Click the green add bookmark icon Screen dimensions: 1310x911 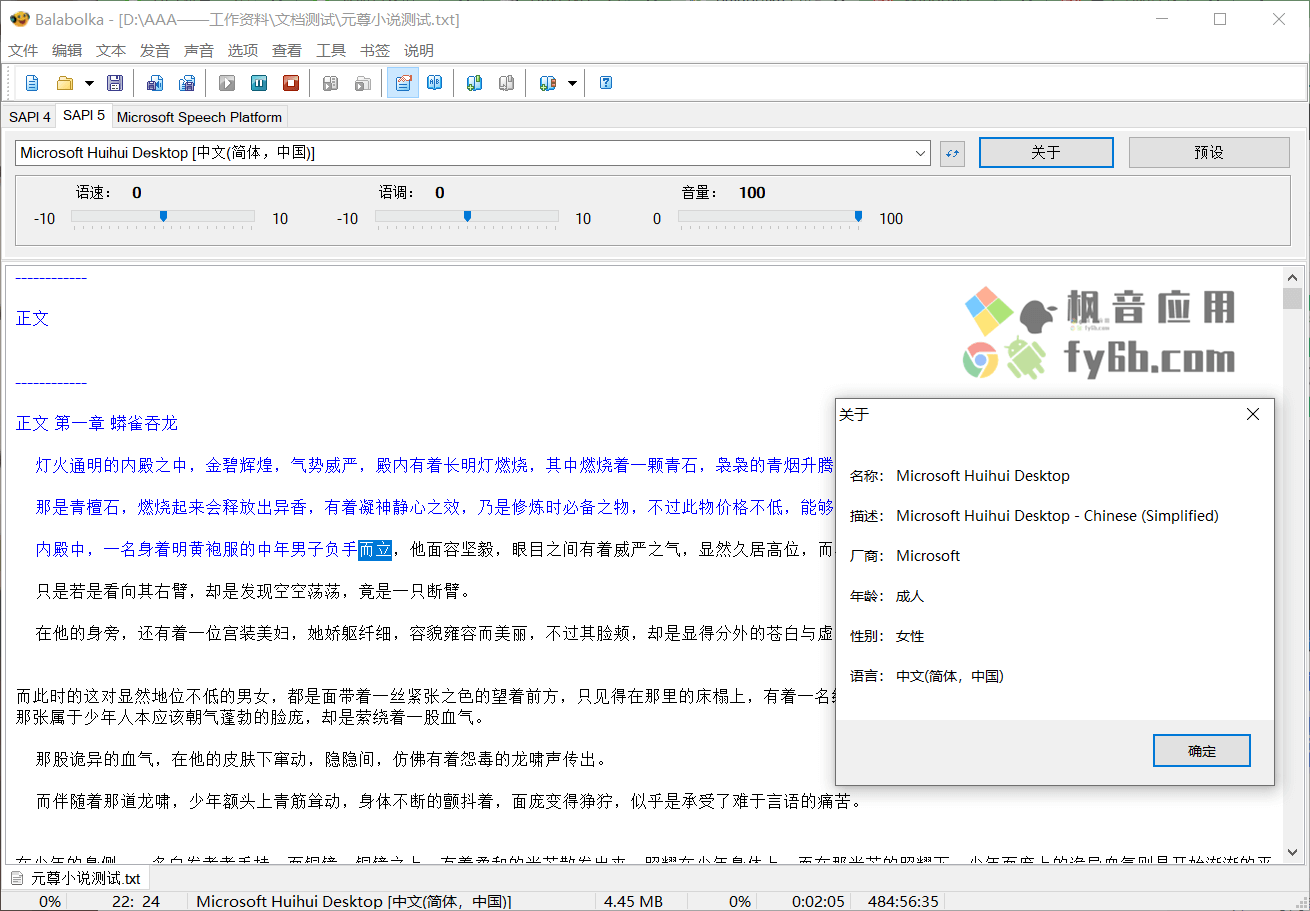tap(475, 83)
